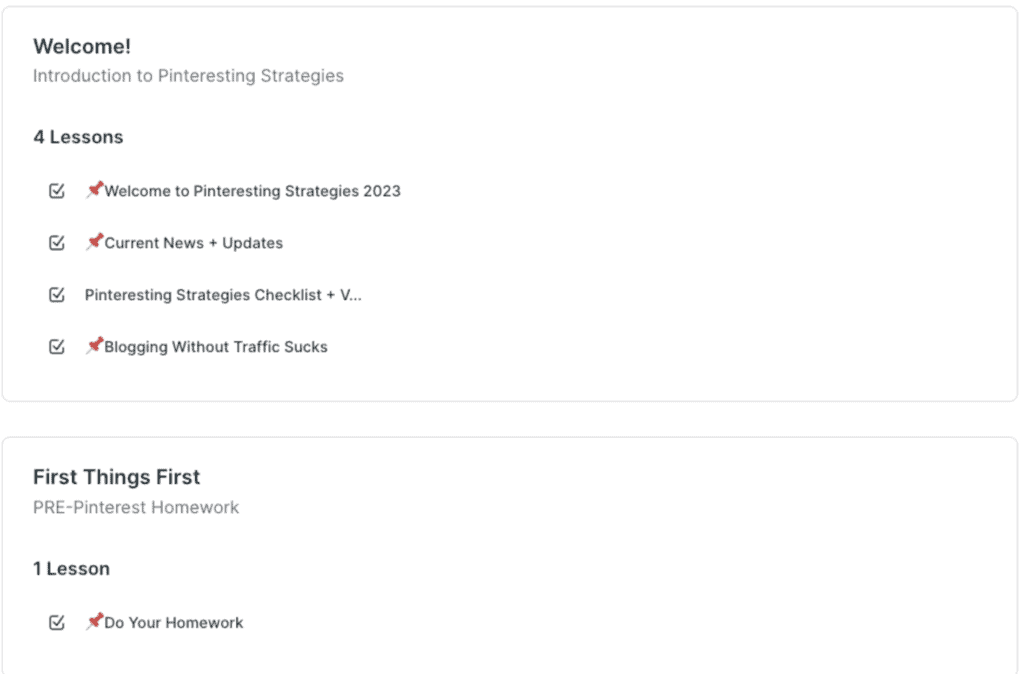Image resolution: width=1024 pixels, height=674 pixels.
Task: Check off Blogging Without Traffic Sucks
Action: pos(57,346)
